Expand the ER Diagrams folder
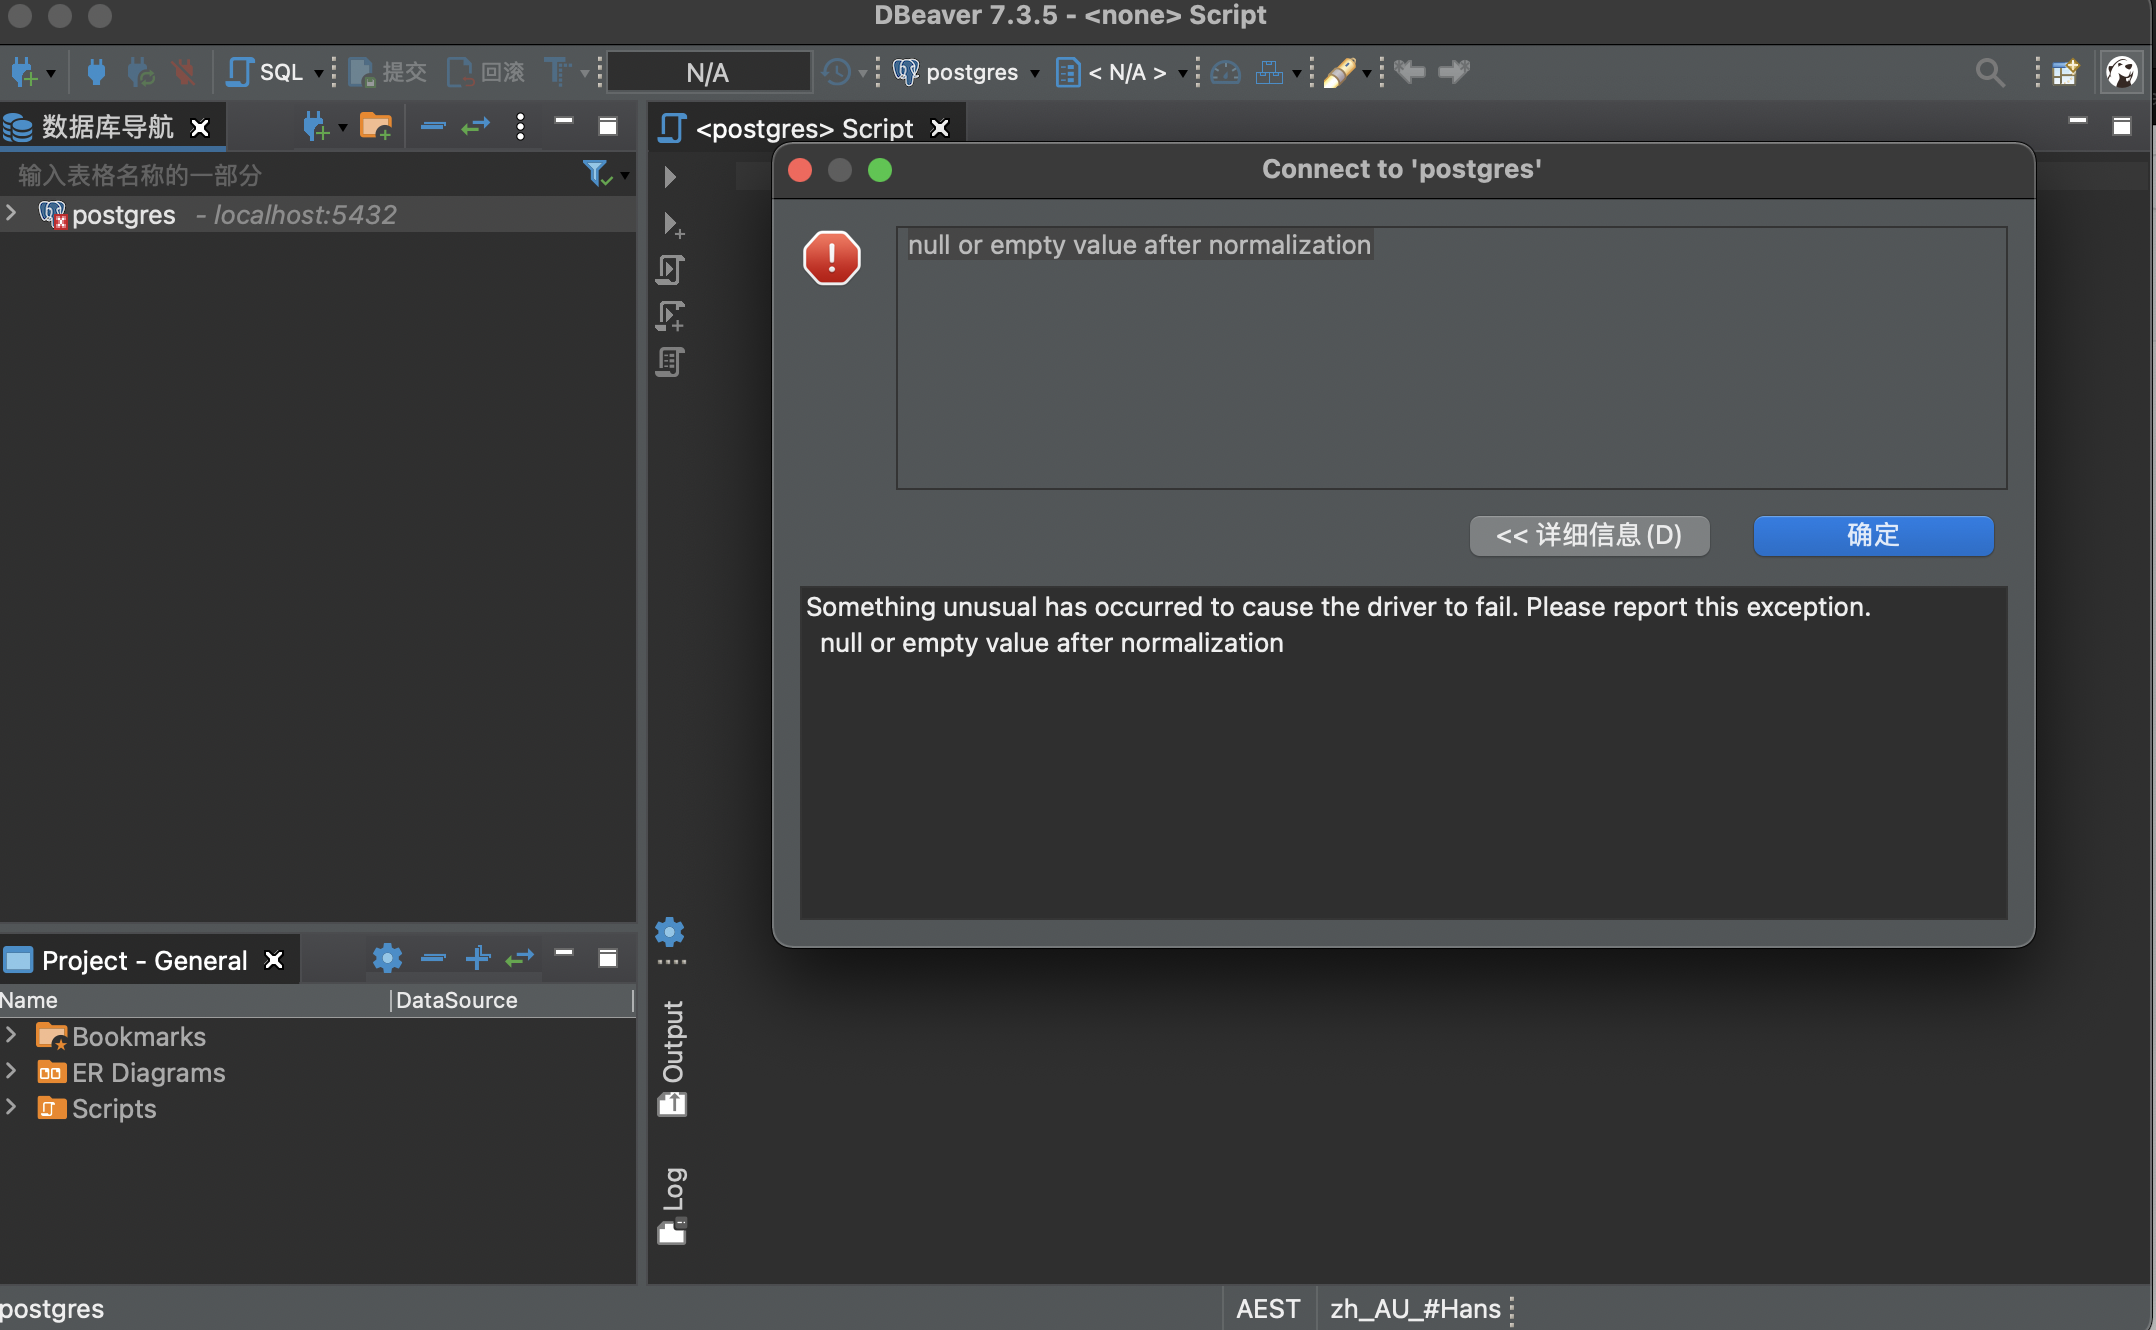Viewport: 2156px width, 1330px height. (x=12, y=1071)
